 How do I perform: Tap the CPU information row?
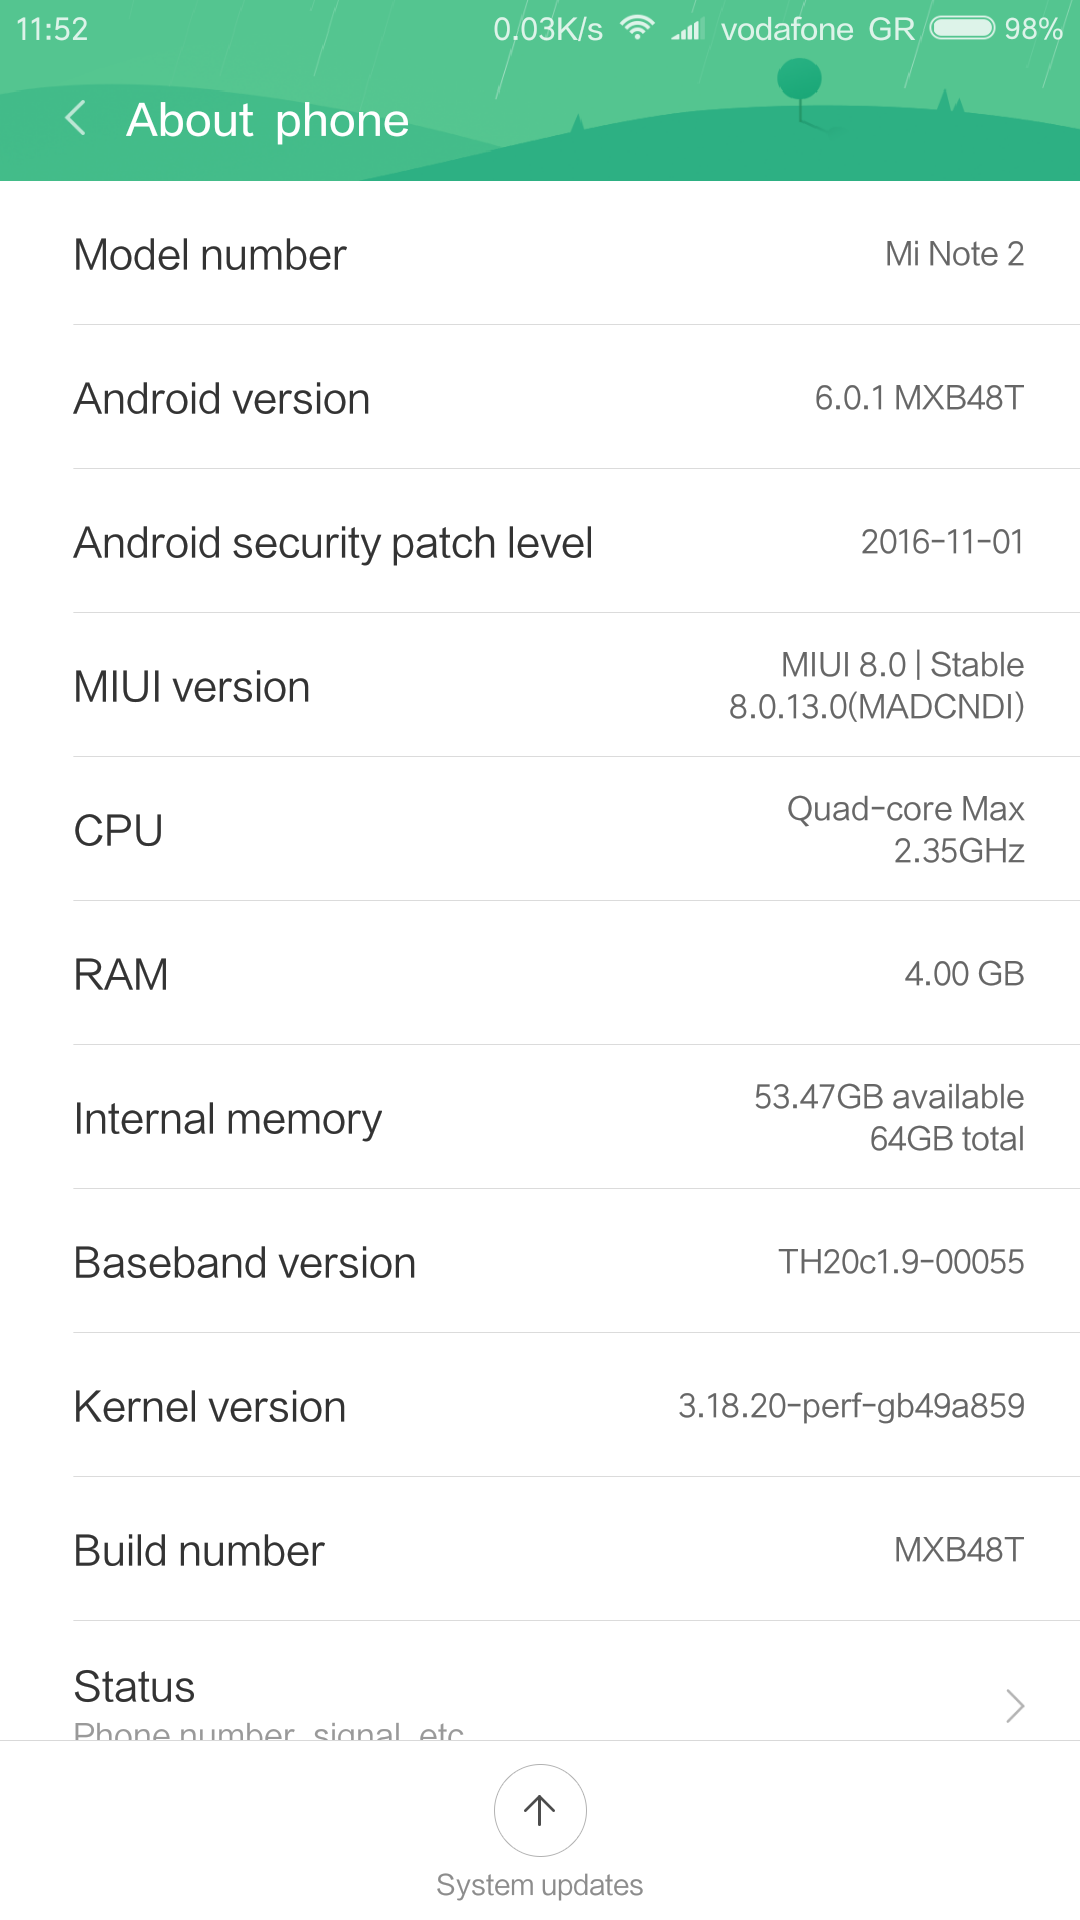pyautogui.click(x=540, y=830)
